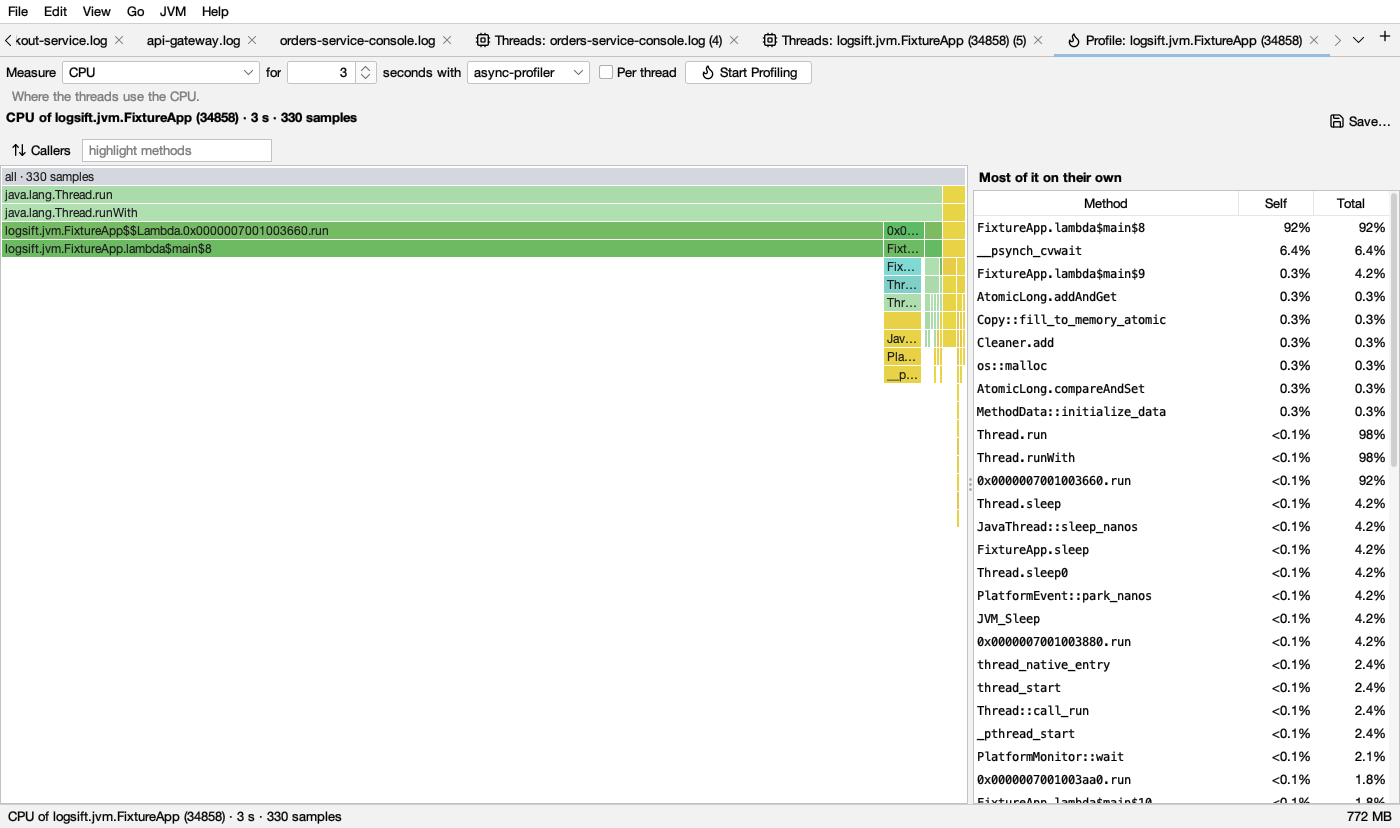Screen dimensions: 1400x828
Task: Select the AtomicLong.addAndGet table row
Action: point(1181,297)
